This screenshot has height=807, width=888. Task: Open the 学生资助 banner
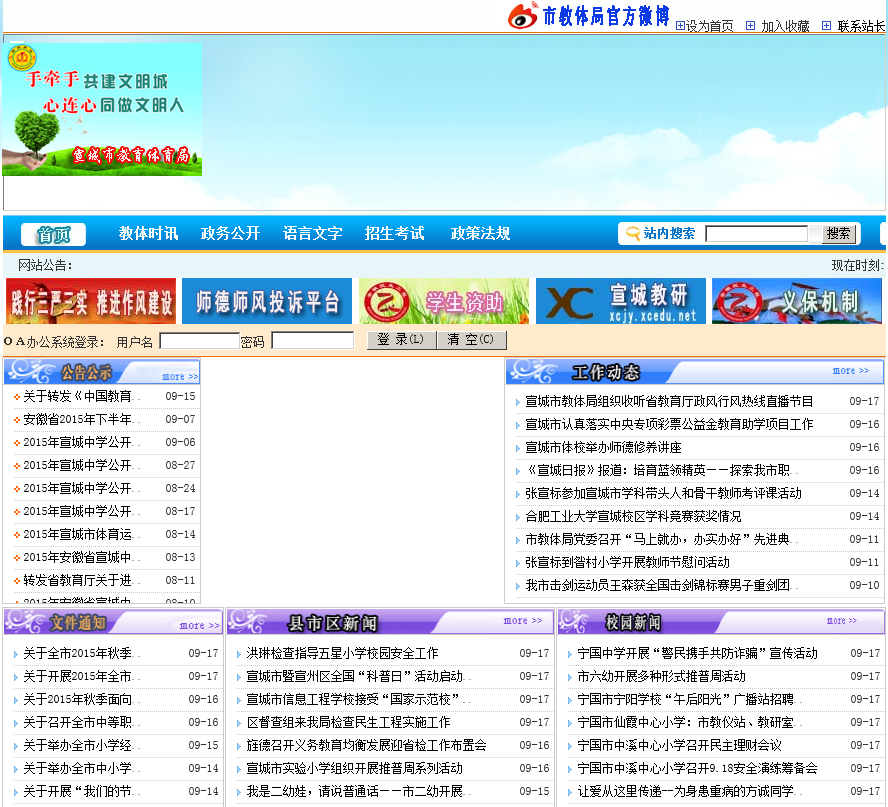point(444,301)
